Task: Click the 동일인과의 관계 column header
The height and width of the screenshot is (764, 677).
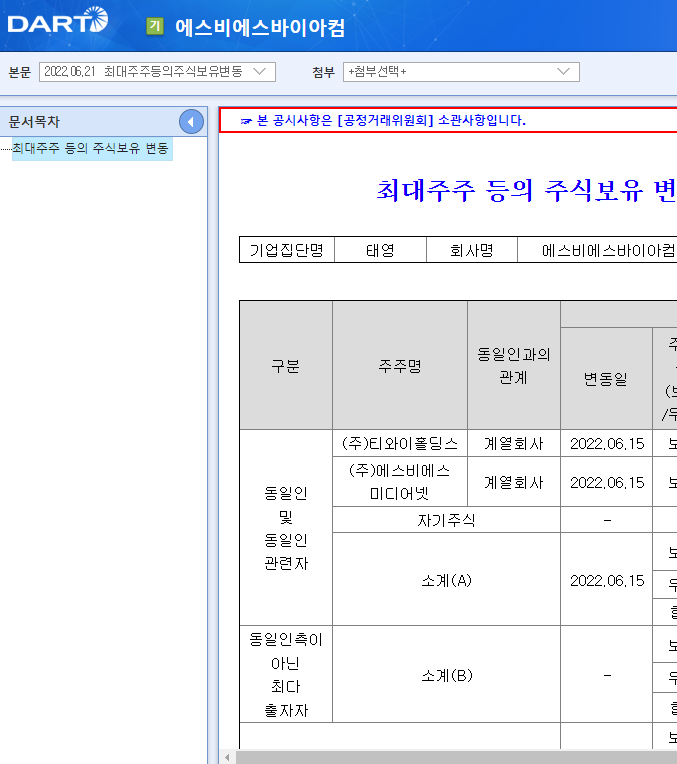Action: [514, 365]
